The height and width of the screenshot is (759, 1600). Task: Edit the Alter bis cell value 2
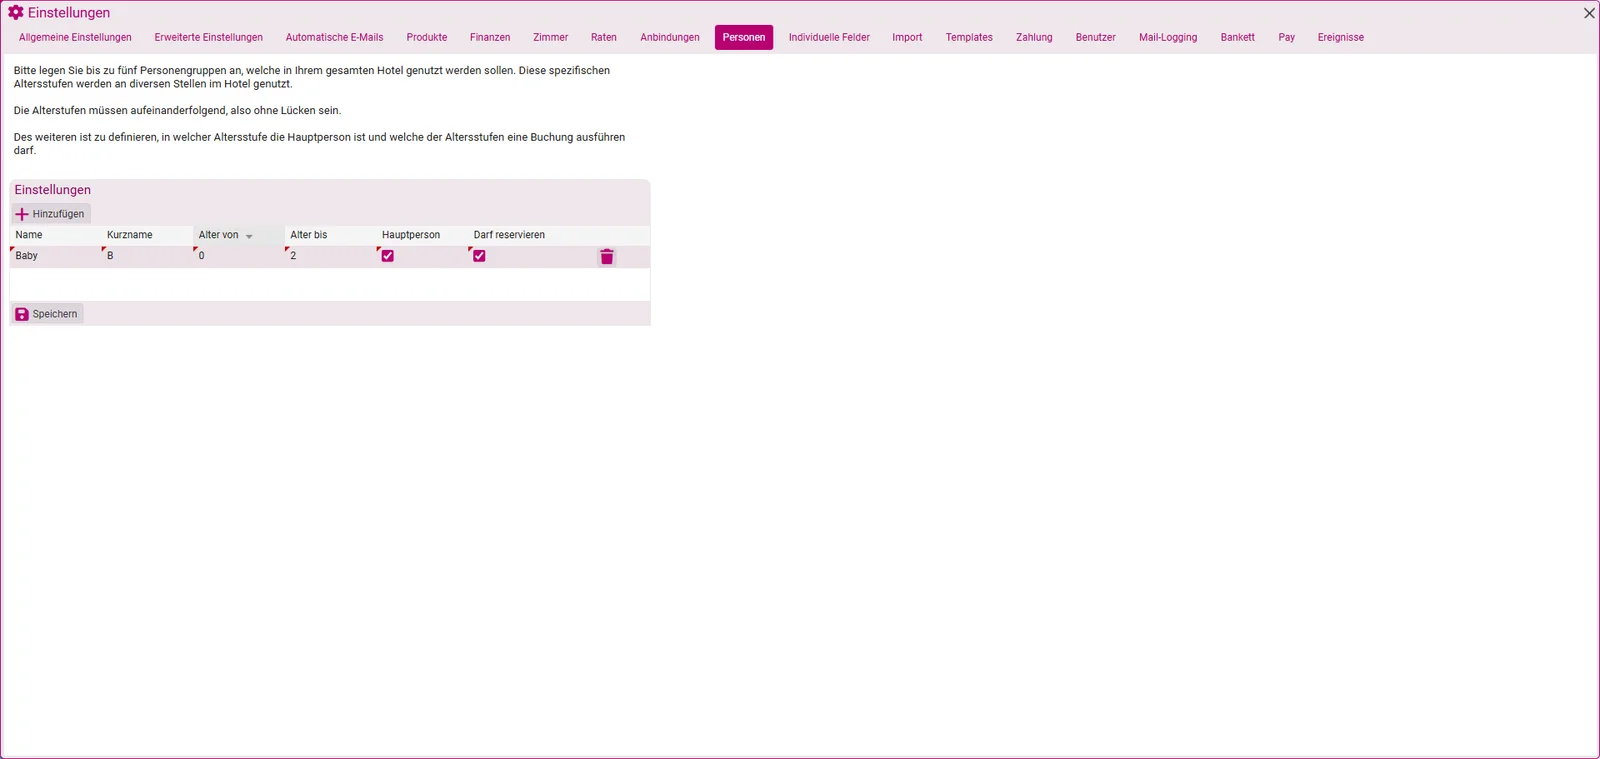(331, 256)
